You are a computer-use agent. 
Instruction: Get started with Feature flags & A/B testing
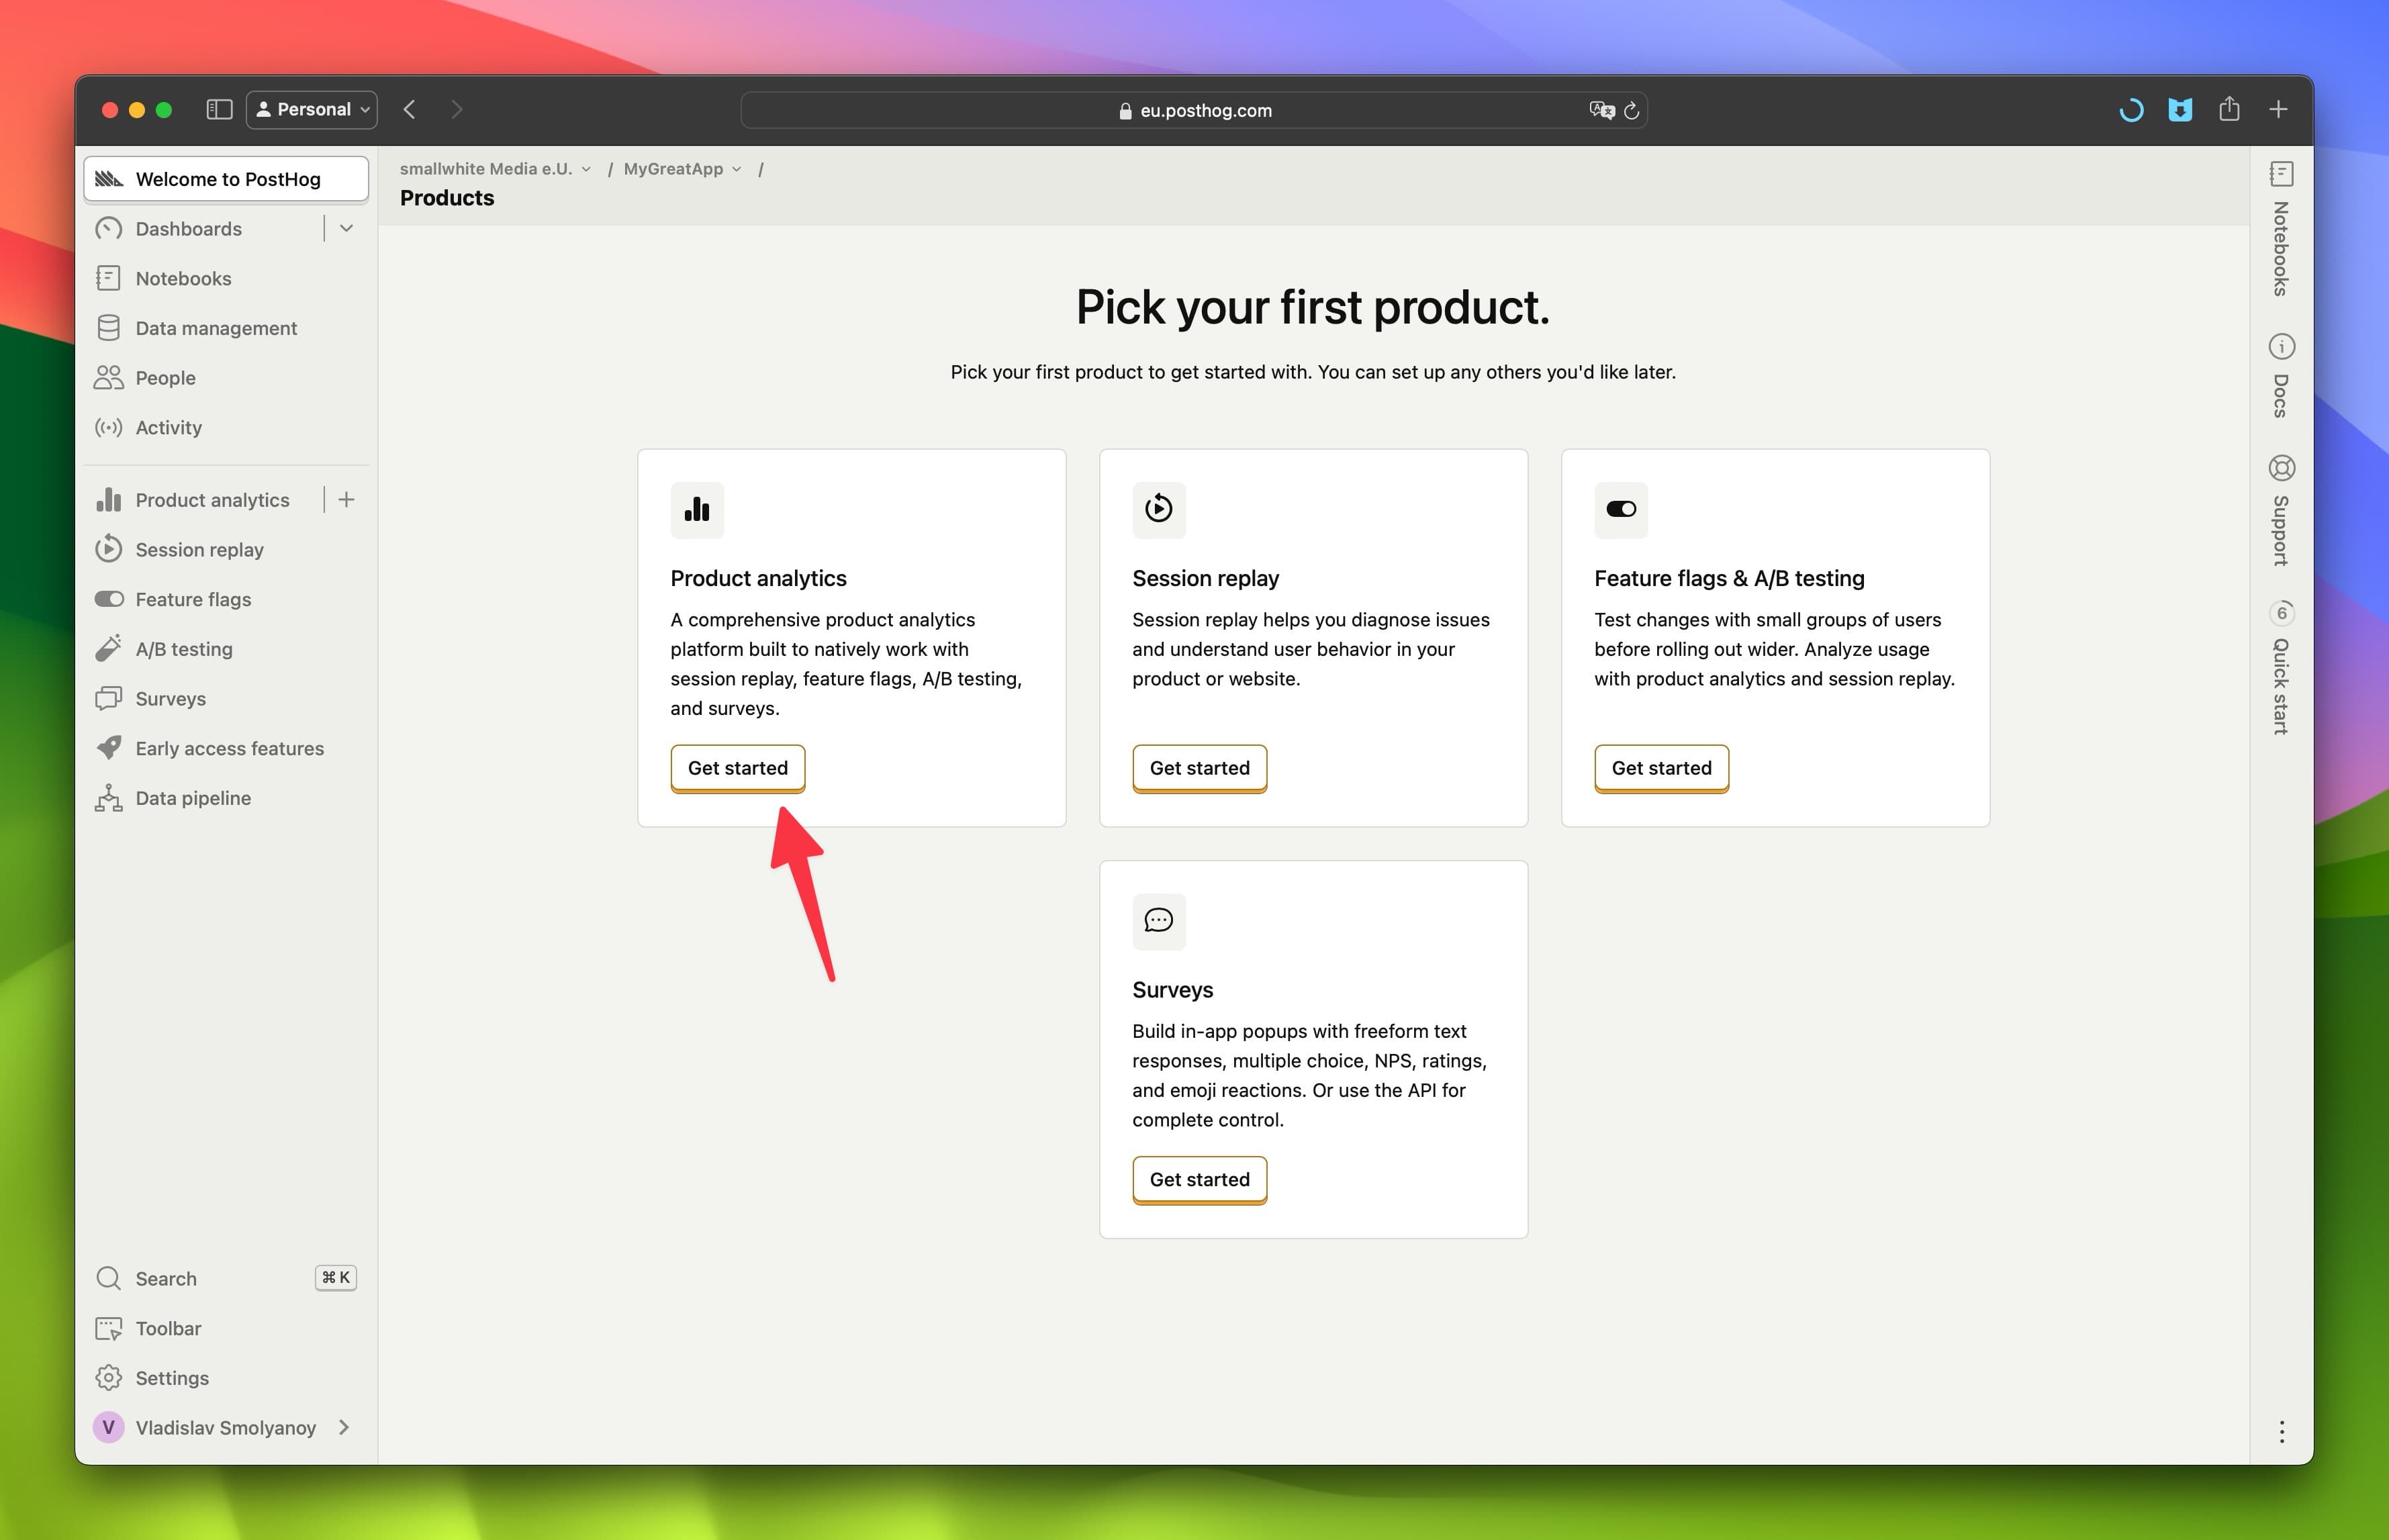1662,768
